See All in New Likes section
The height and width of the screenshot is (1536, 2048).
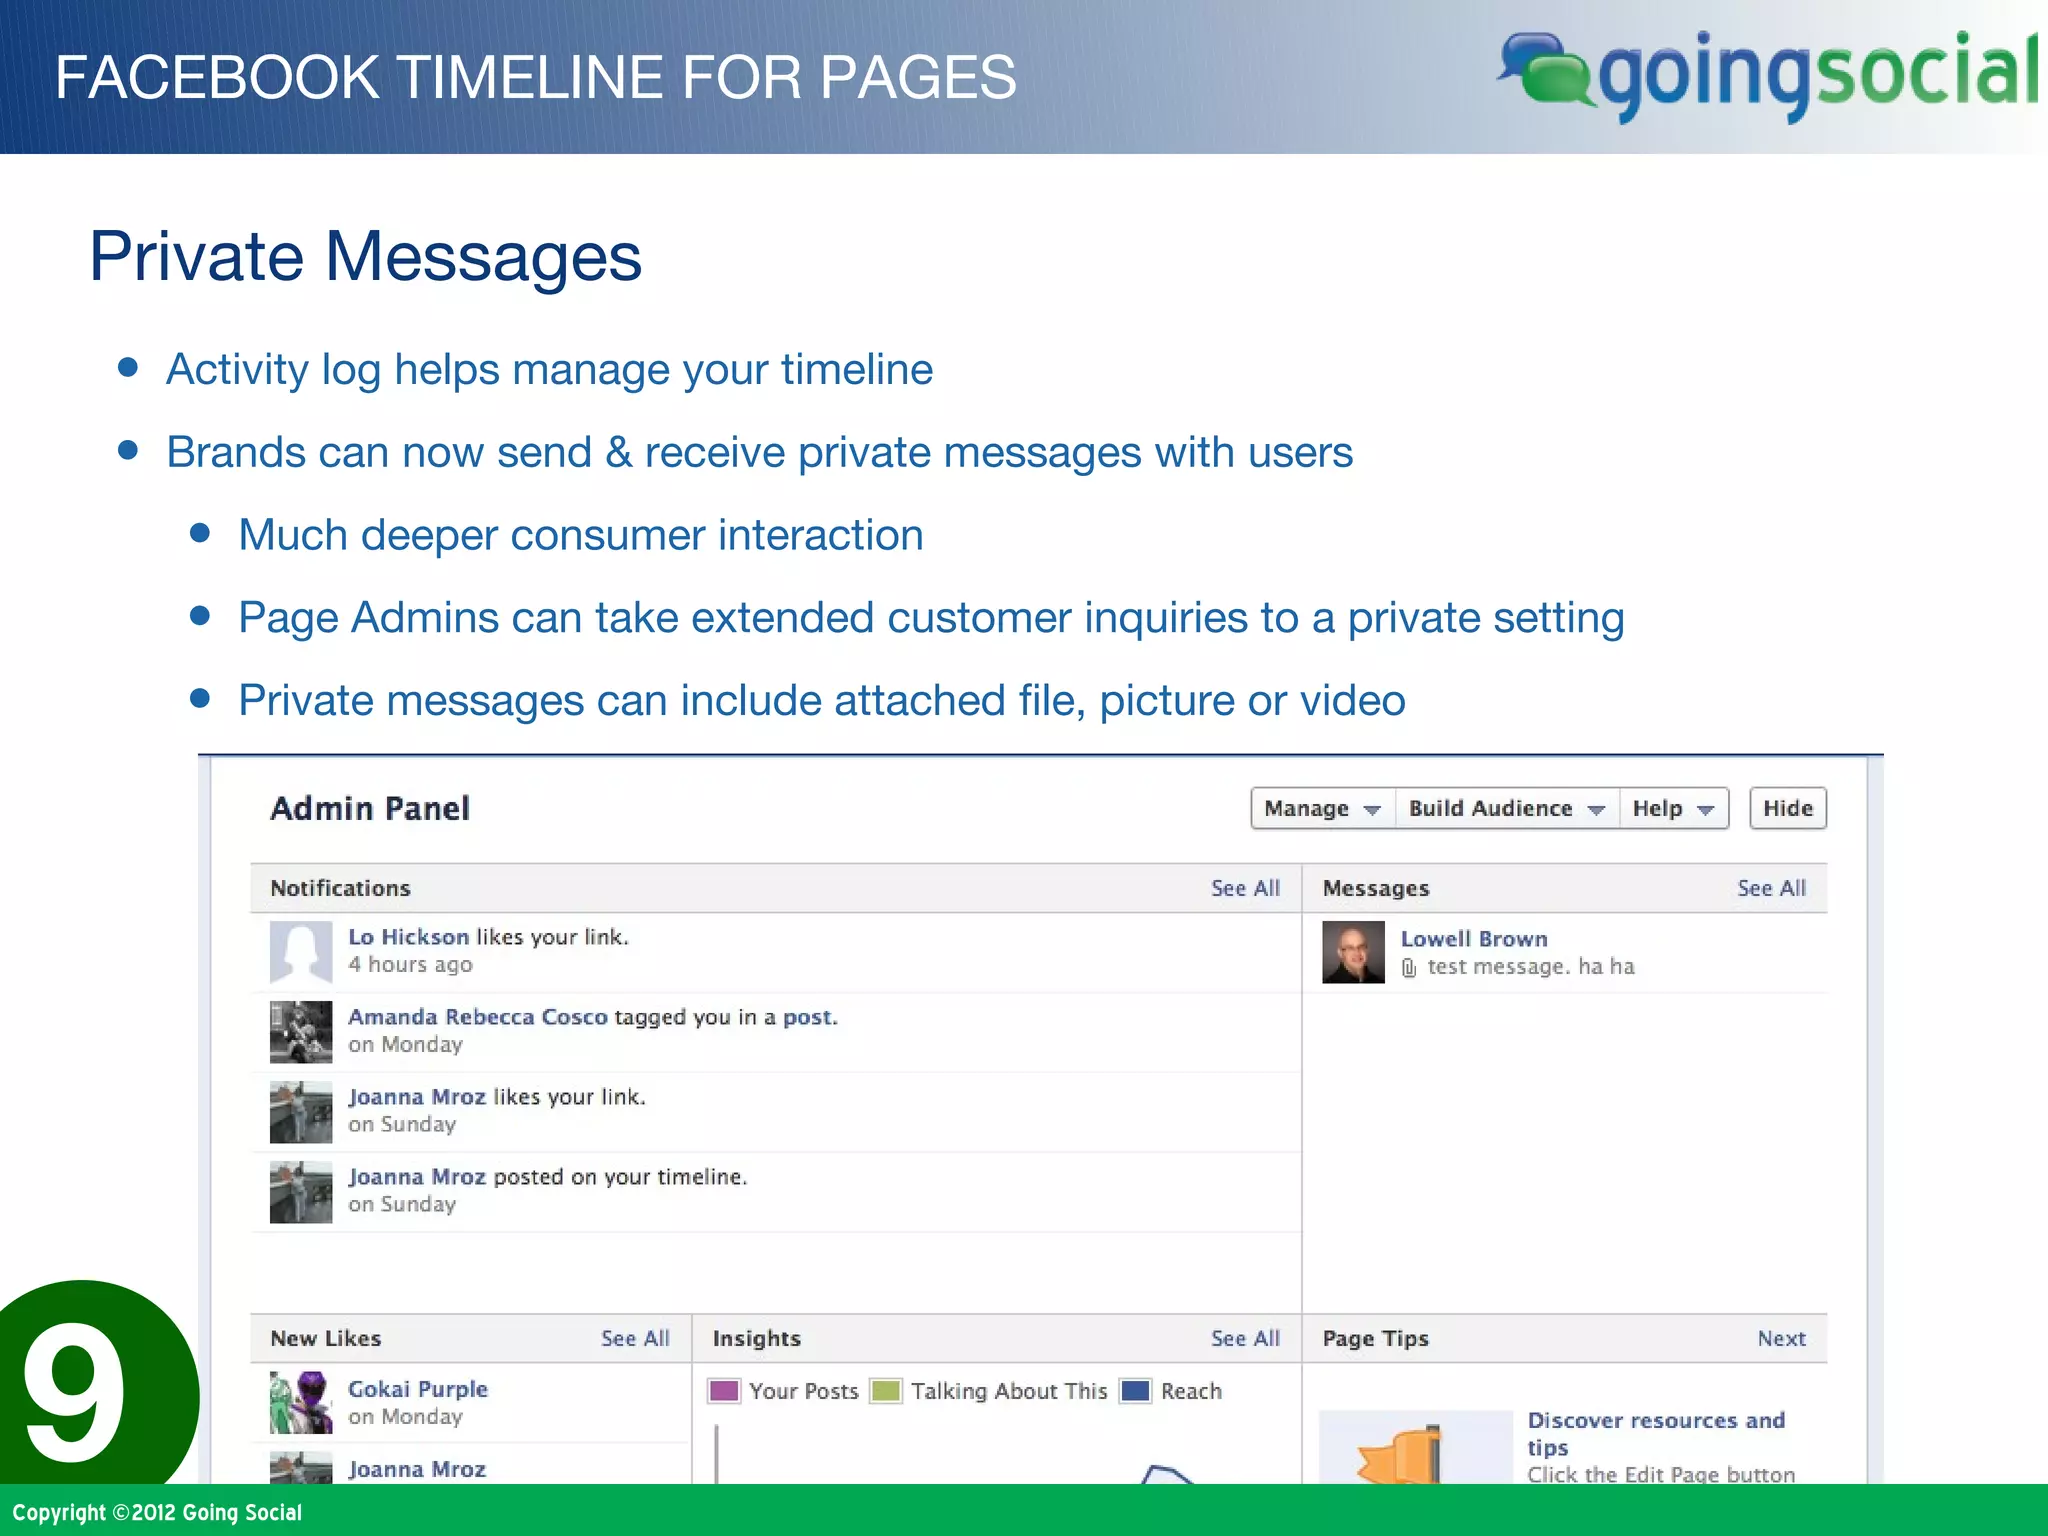click(x=635, y=1338)
